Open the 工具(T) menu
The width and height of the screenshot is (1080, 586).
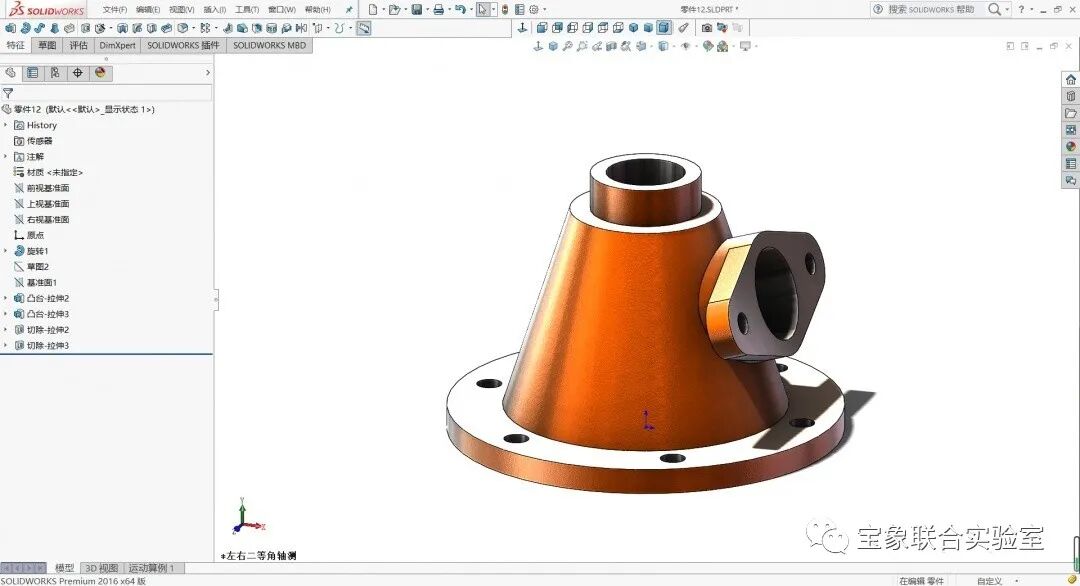[247, 10]
